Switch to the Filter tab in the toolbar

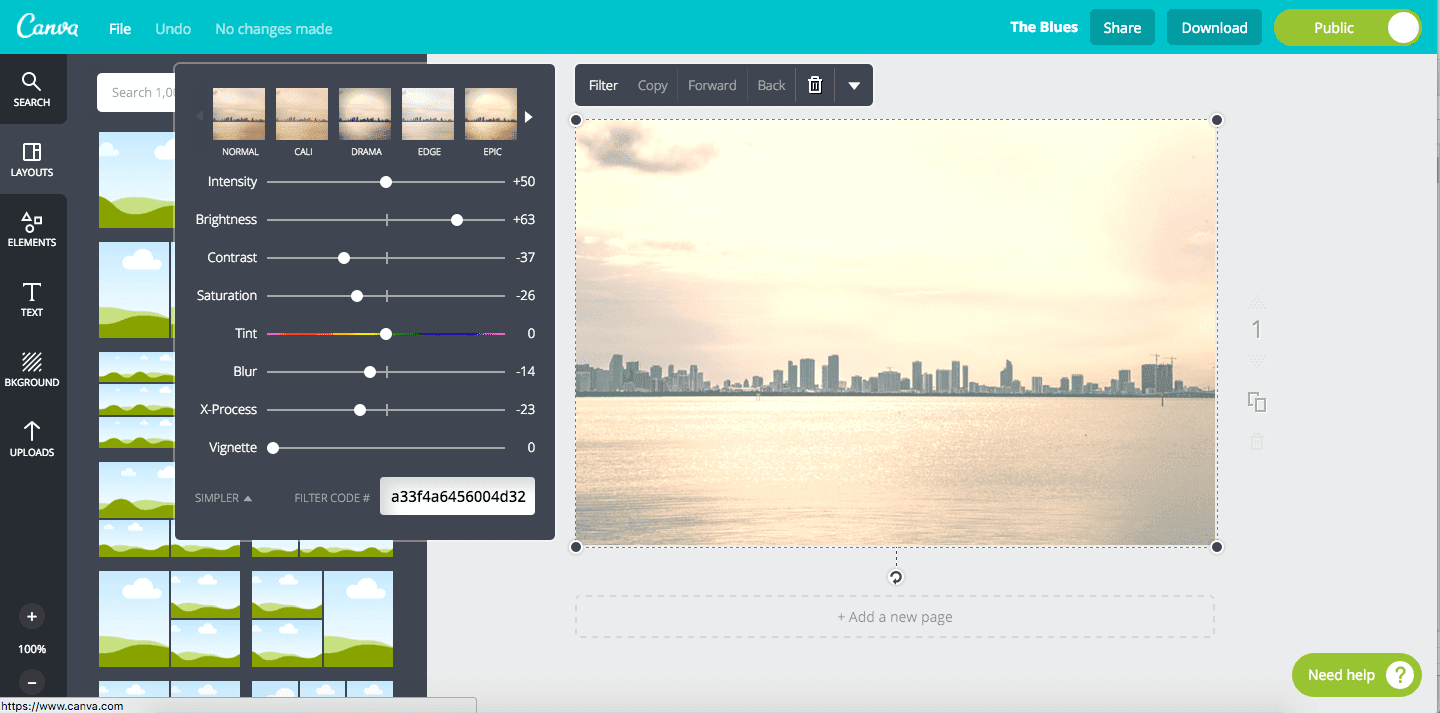603,85
